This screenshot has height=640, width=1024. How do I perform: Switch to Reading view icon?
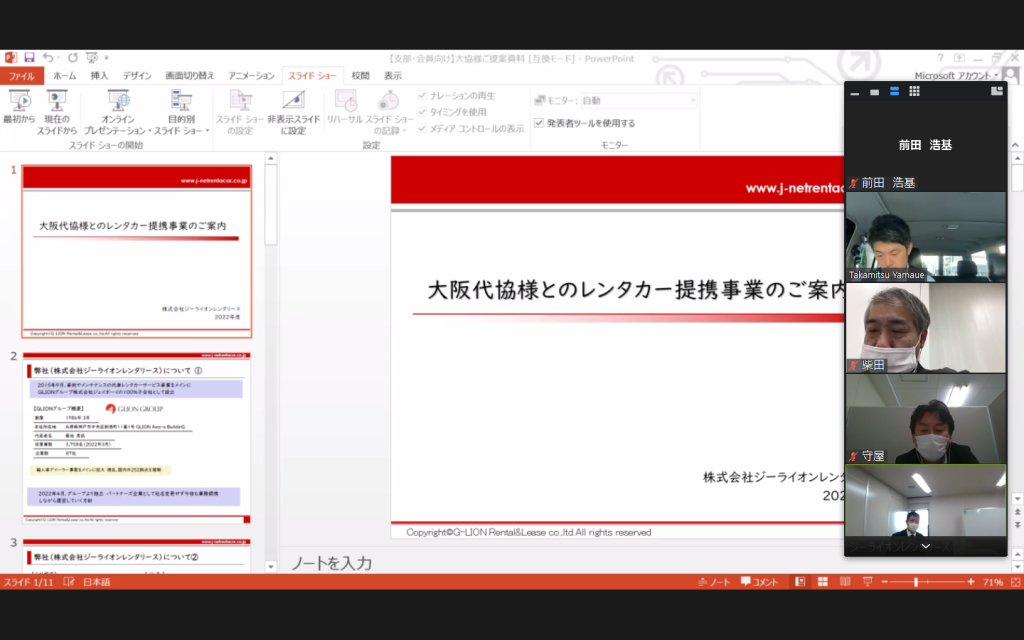[845, 582]
